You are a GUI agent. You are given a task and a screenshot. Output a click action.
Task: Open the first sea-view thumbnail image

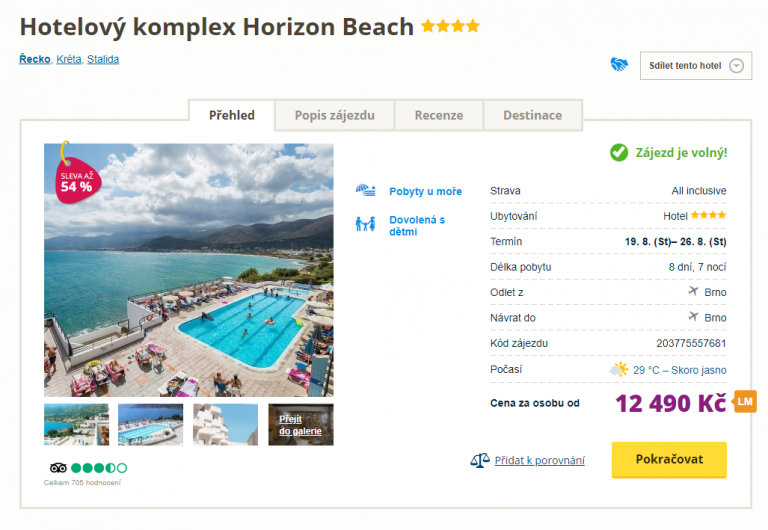[x=76, y=424]
